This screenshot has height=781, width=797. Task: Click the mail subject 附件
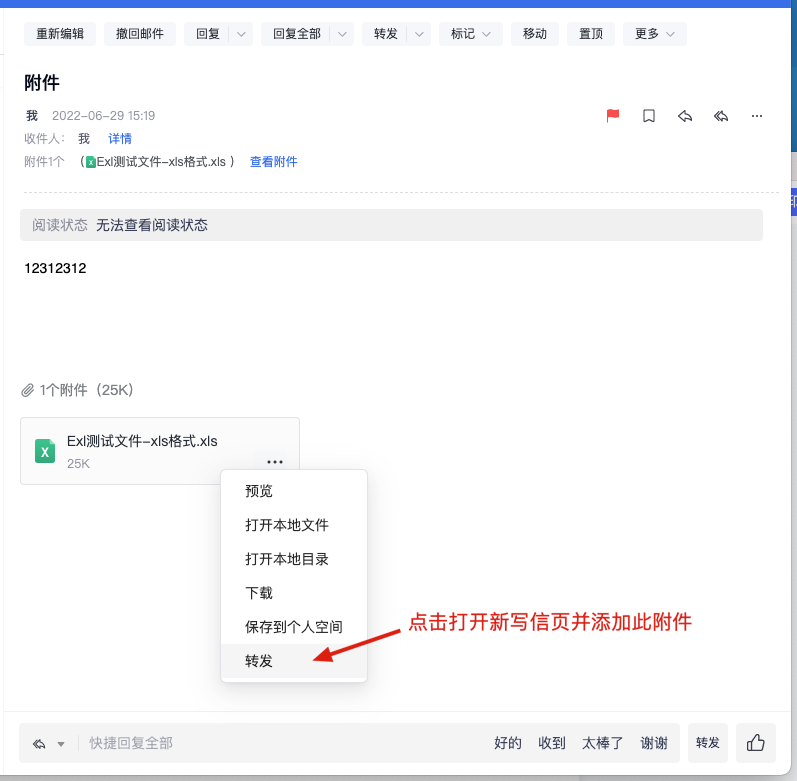tap(42, 82)
